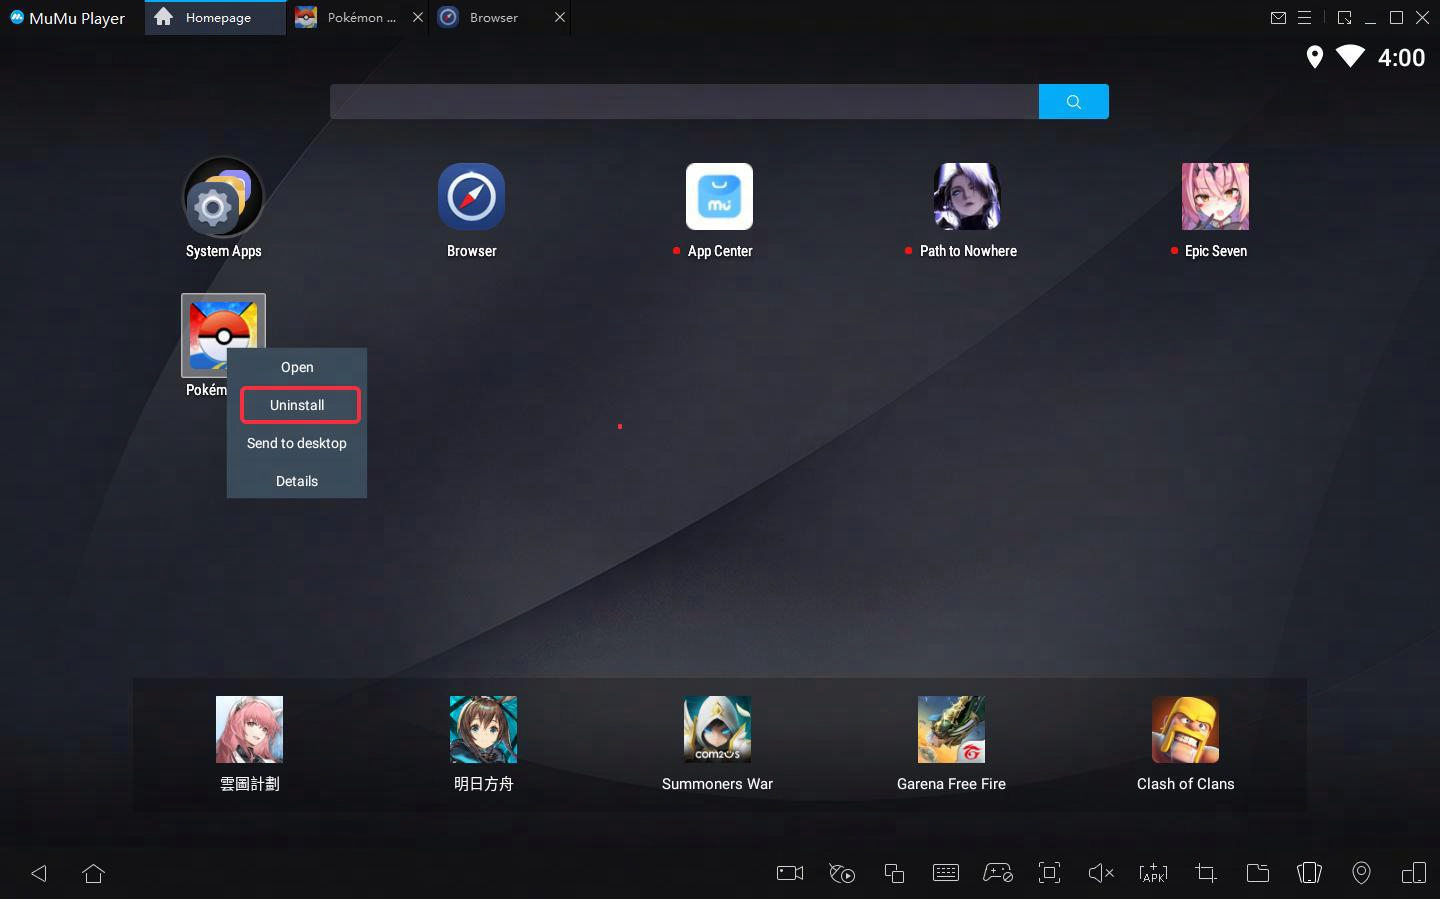Install an APK file

1153,873
